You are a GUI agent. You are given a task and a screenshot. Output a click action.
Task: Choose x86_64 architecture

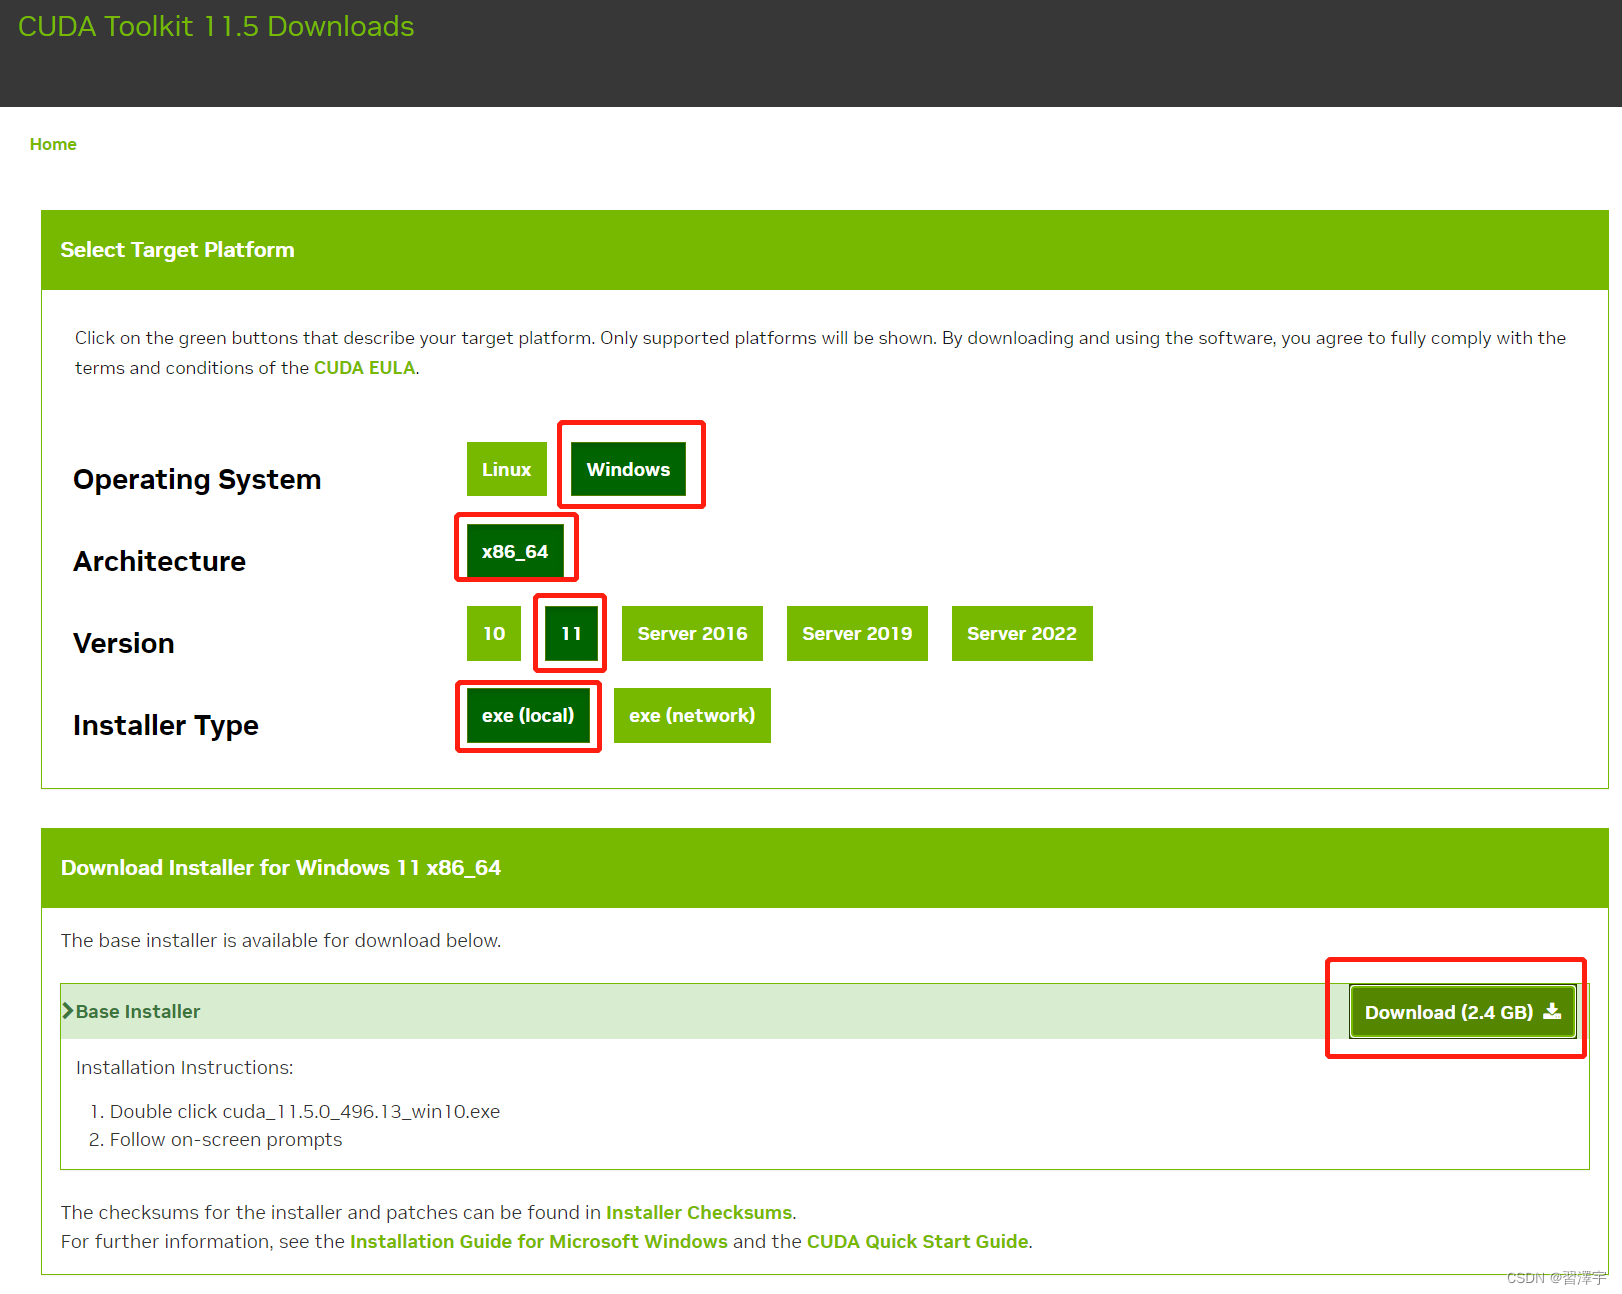(515, 551)
